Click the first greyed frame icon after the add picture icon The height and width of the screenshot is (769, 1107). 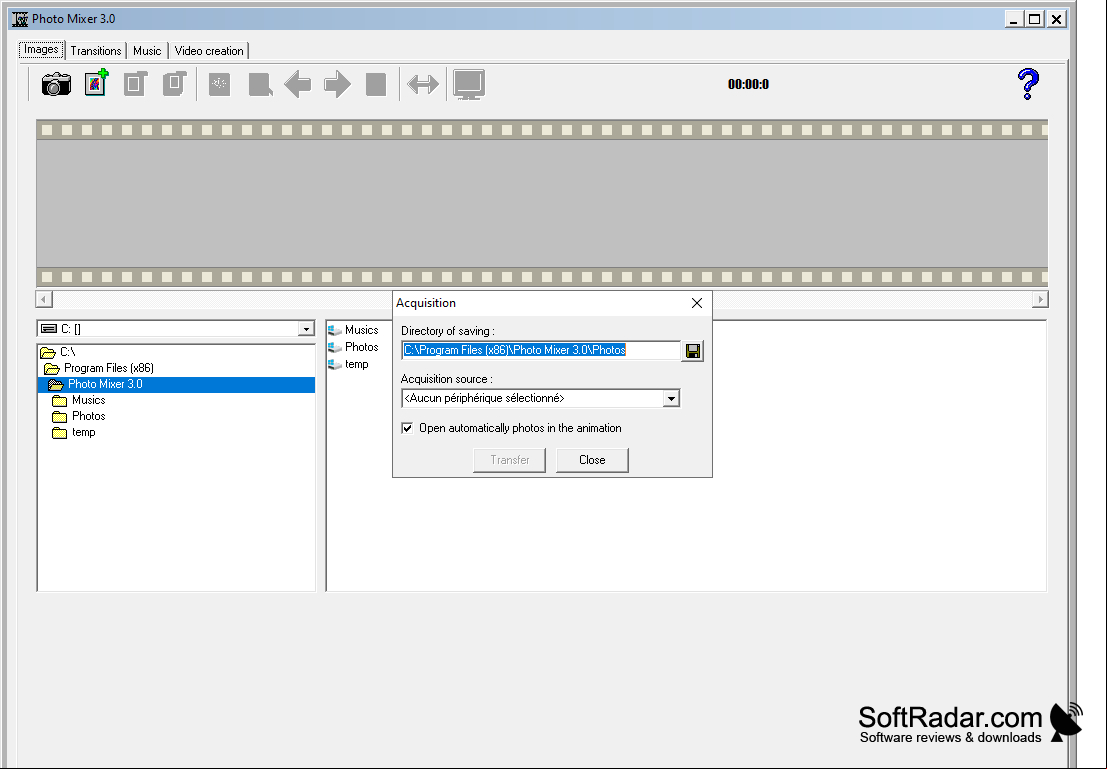tap(135, 83)
